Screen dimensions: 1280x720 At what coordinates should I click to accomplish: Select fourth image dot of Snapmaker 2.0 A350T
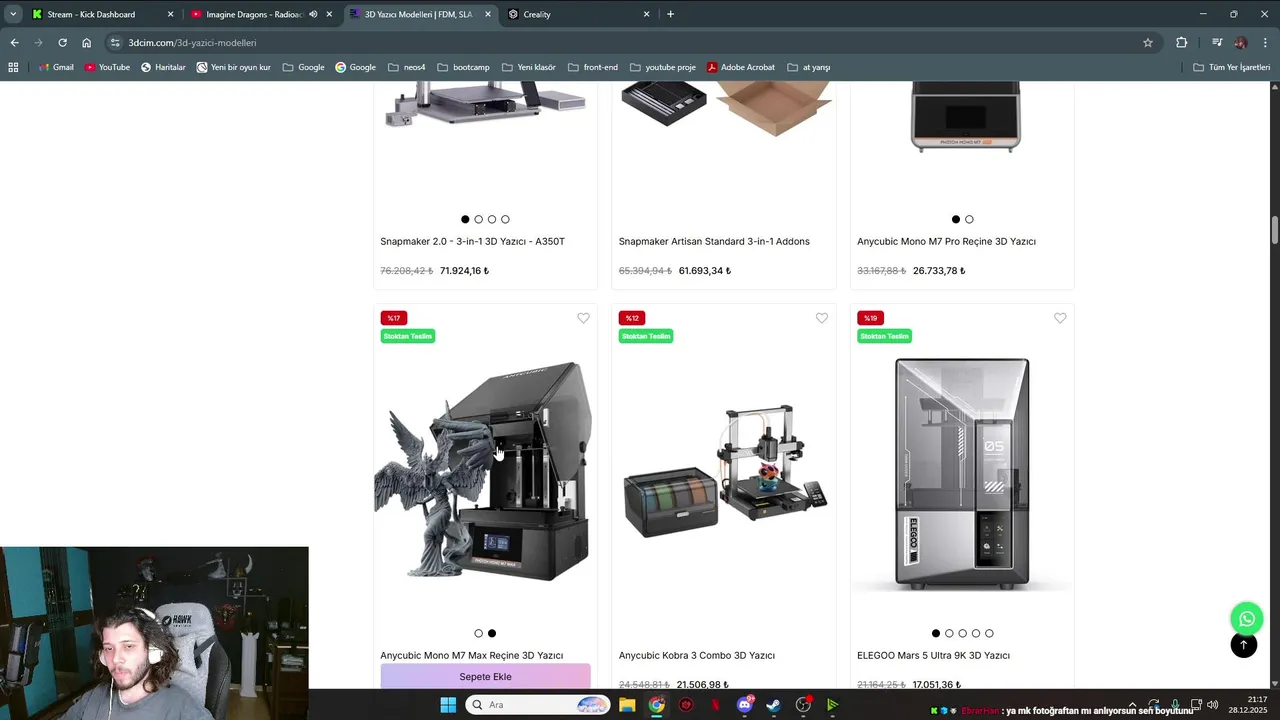505,219
